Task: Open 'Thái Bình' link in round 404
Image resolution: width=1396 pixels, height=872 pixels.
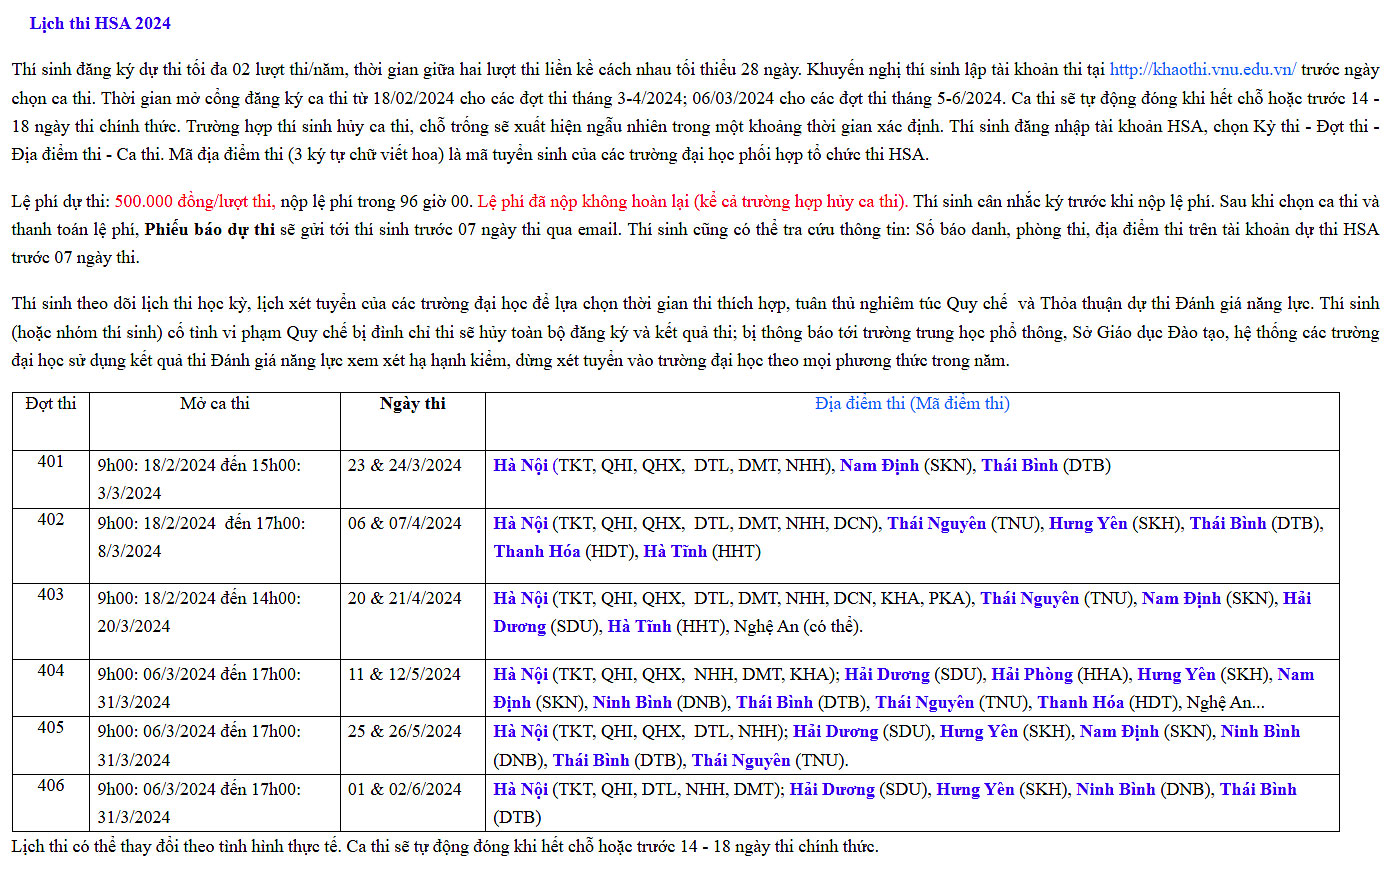Action: point(775,703)
